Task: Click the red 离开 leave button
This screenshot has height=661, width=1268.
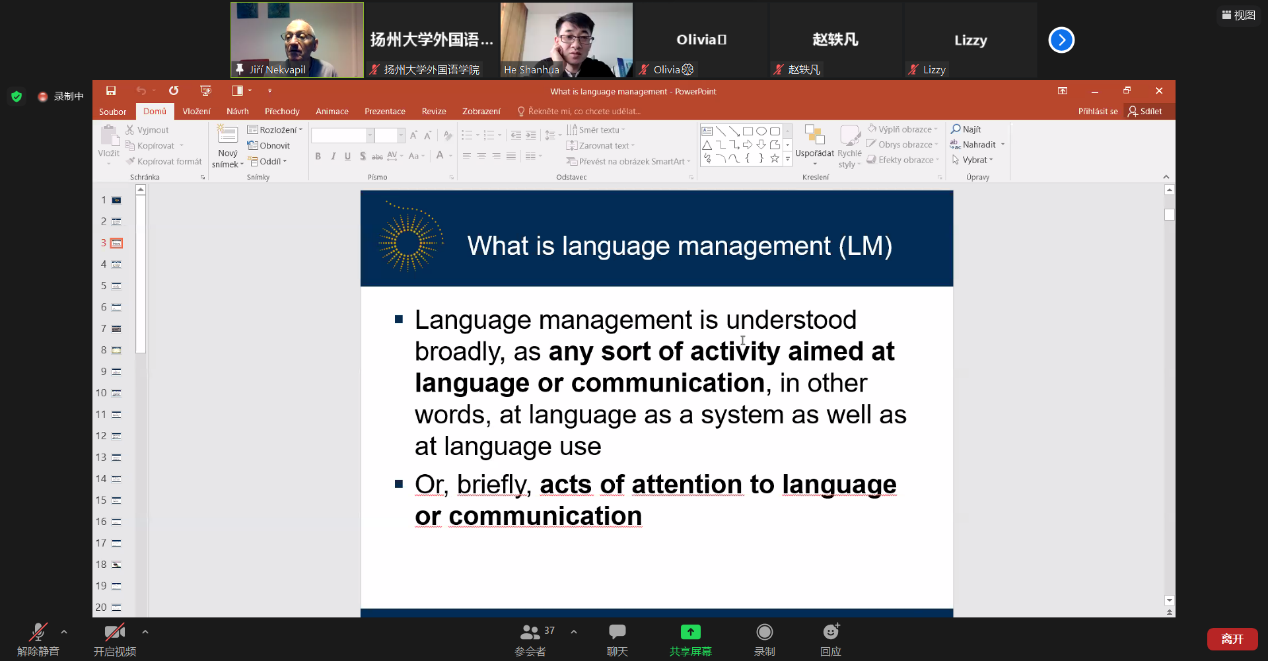Action: [x=1232, y=639]
